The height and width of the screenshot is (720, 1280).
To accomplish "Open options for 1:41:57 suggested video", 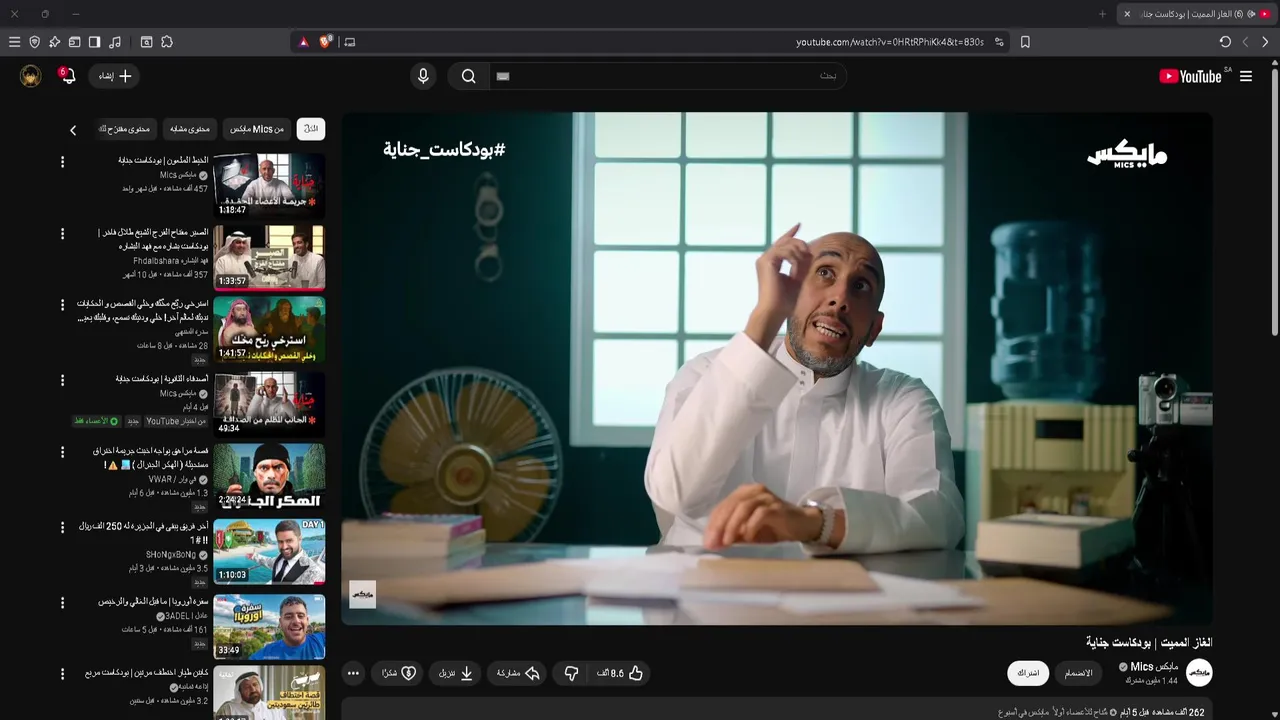I will [x=62, y=305].
